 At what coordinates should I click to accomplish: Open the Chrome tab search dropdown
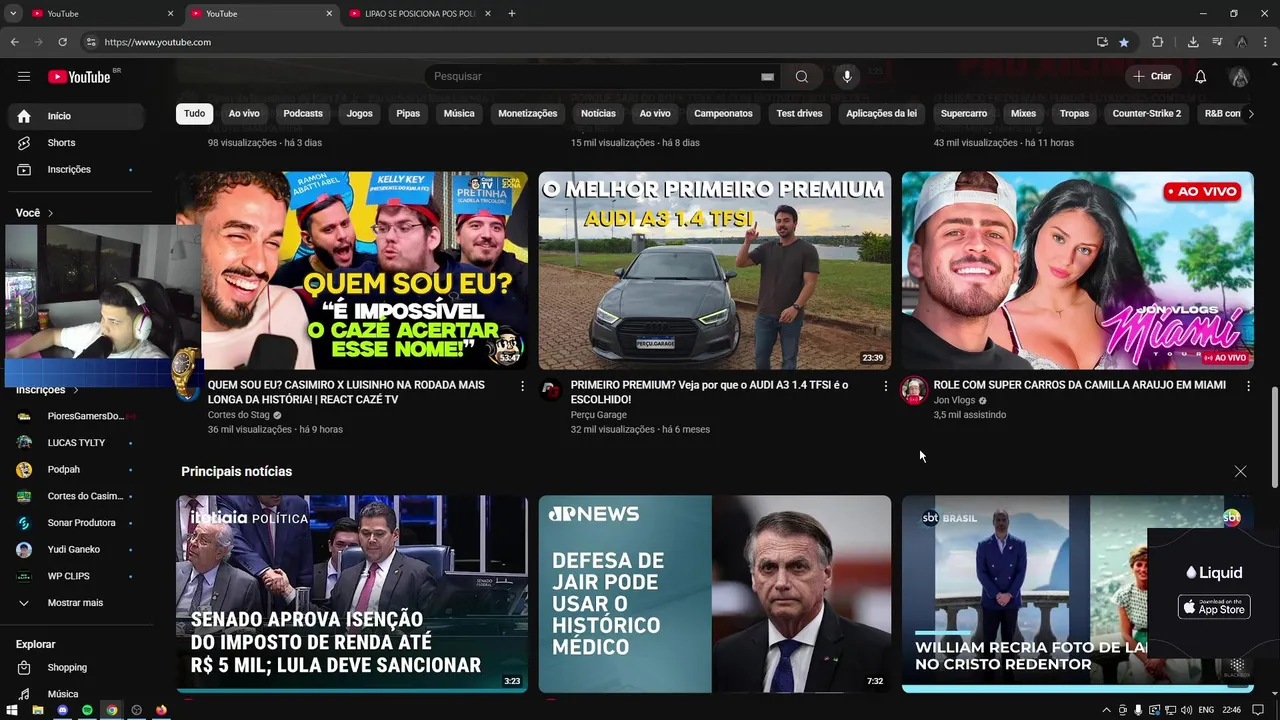[x=13, y=13]
